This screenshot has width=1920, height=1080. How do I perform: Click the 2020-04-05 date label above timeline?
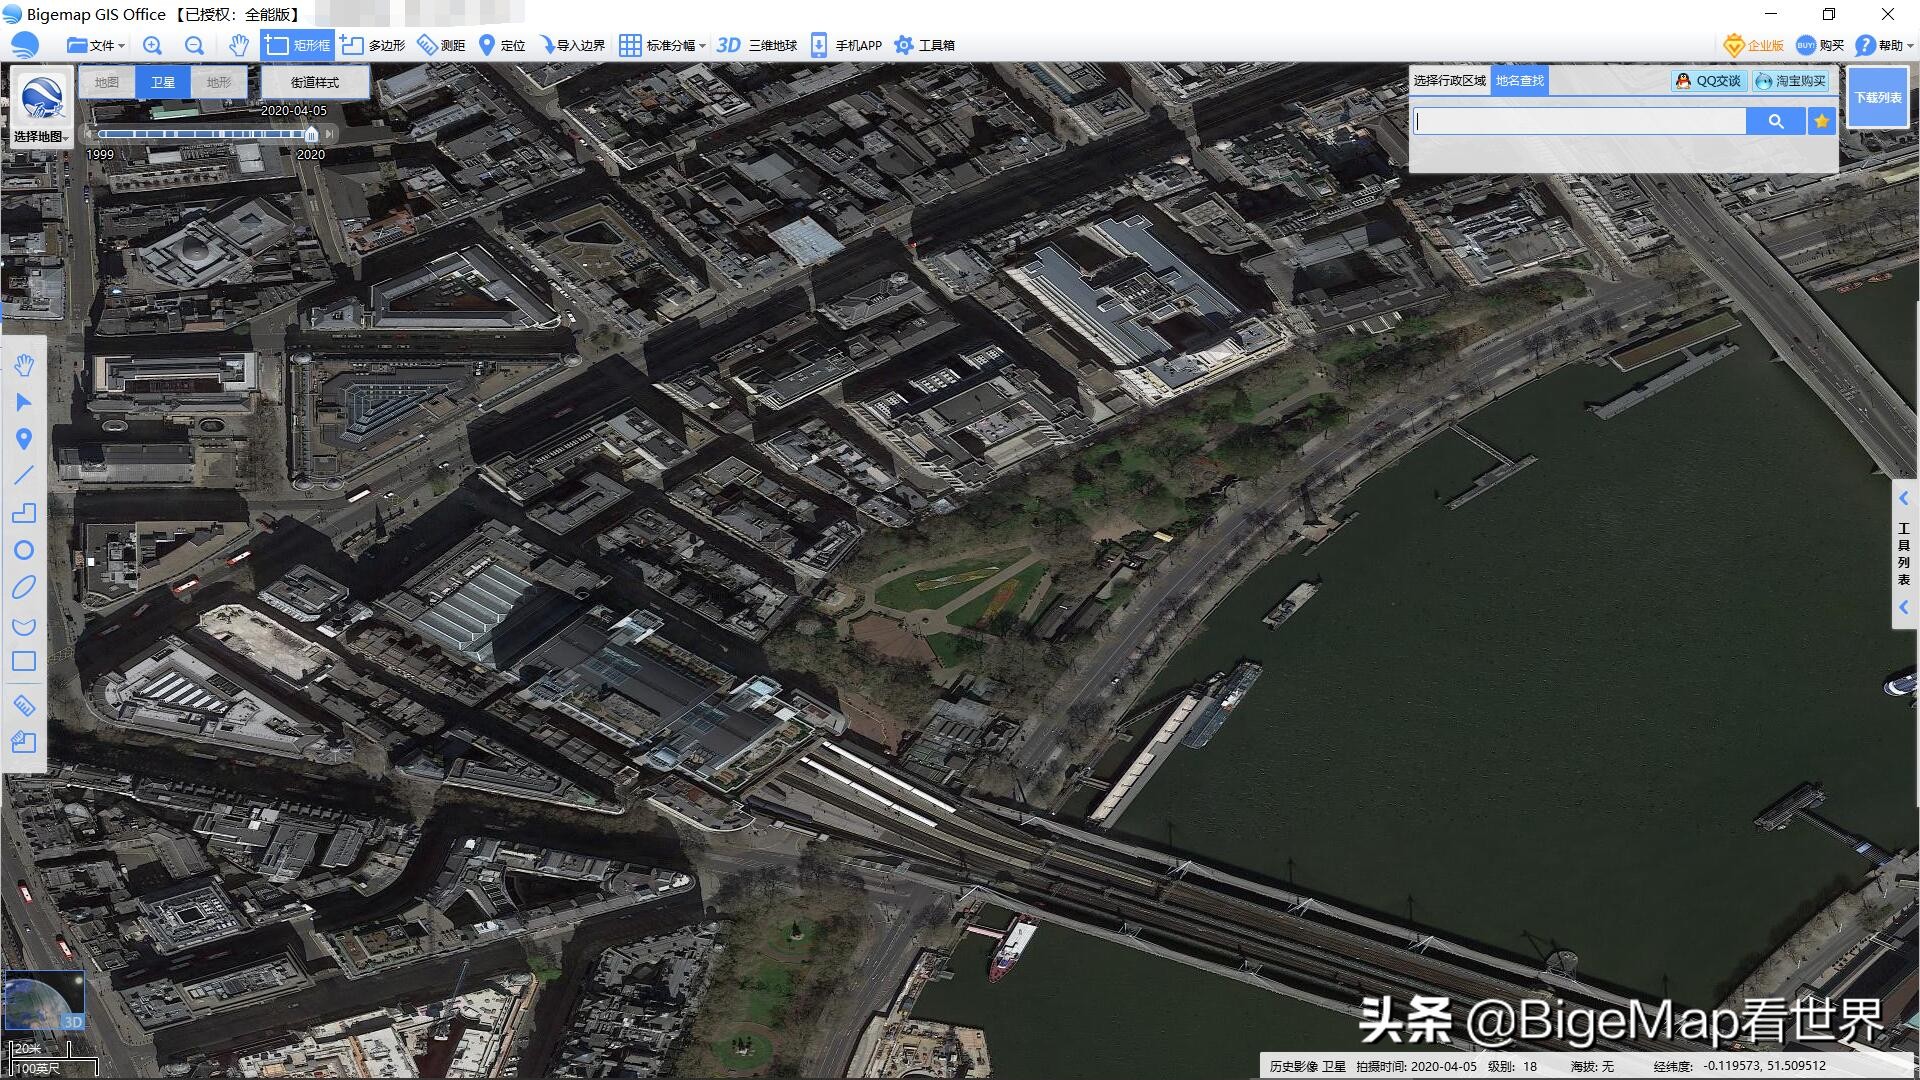click(x=293, y=111)
